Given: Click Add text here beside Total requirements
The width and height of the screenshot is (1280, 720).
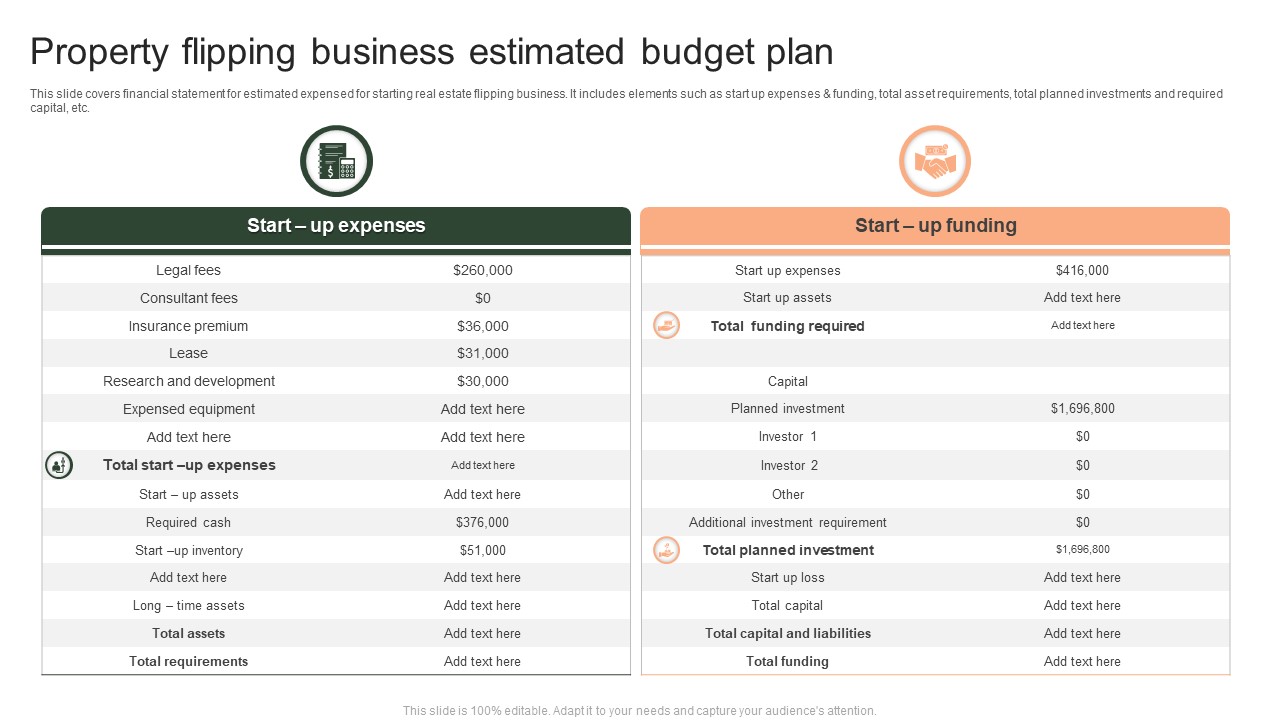Looking at the screenshot, I should point(483,661).
